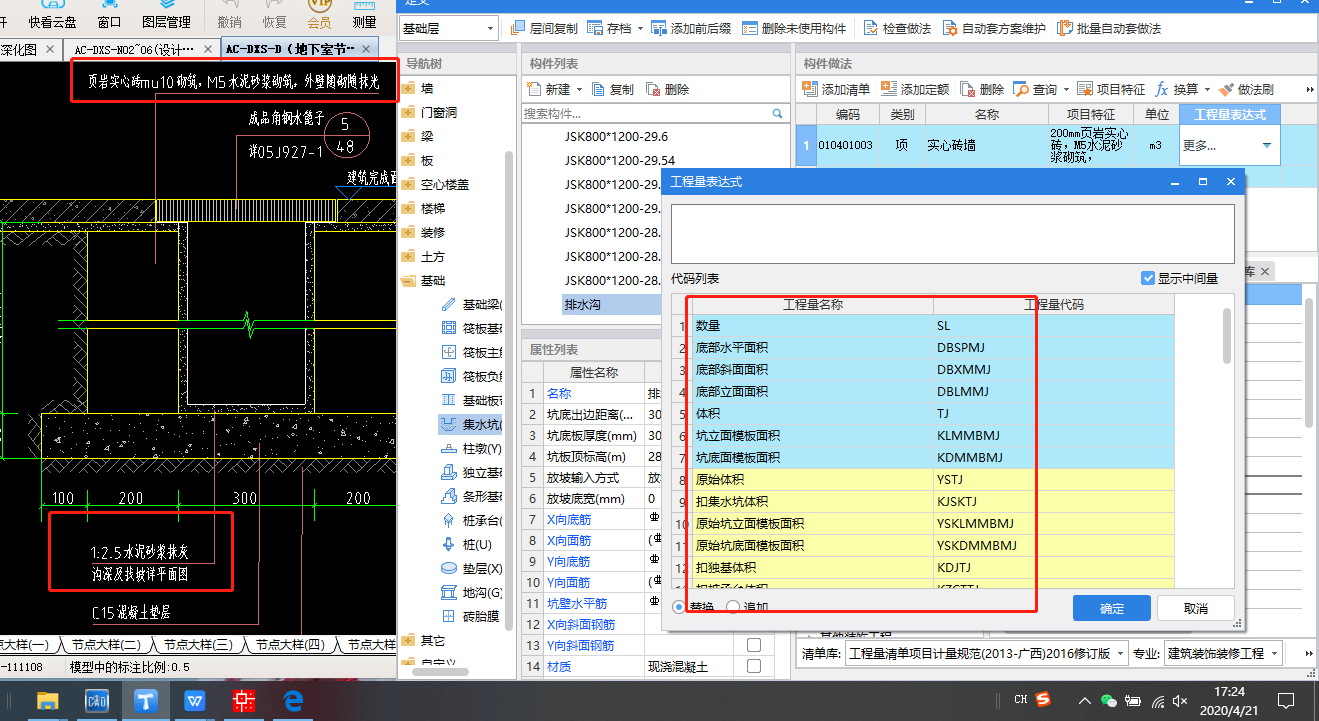Open WPS app from taskbar
The image size is (1319, 721).
click(x=194, y=700)
